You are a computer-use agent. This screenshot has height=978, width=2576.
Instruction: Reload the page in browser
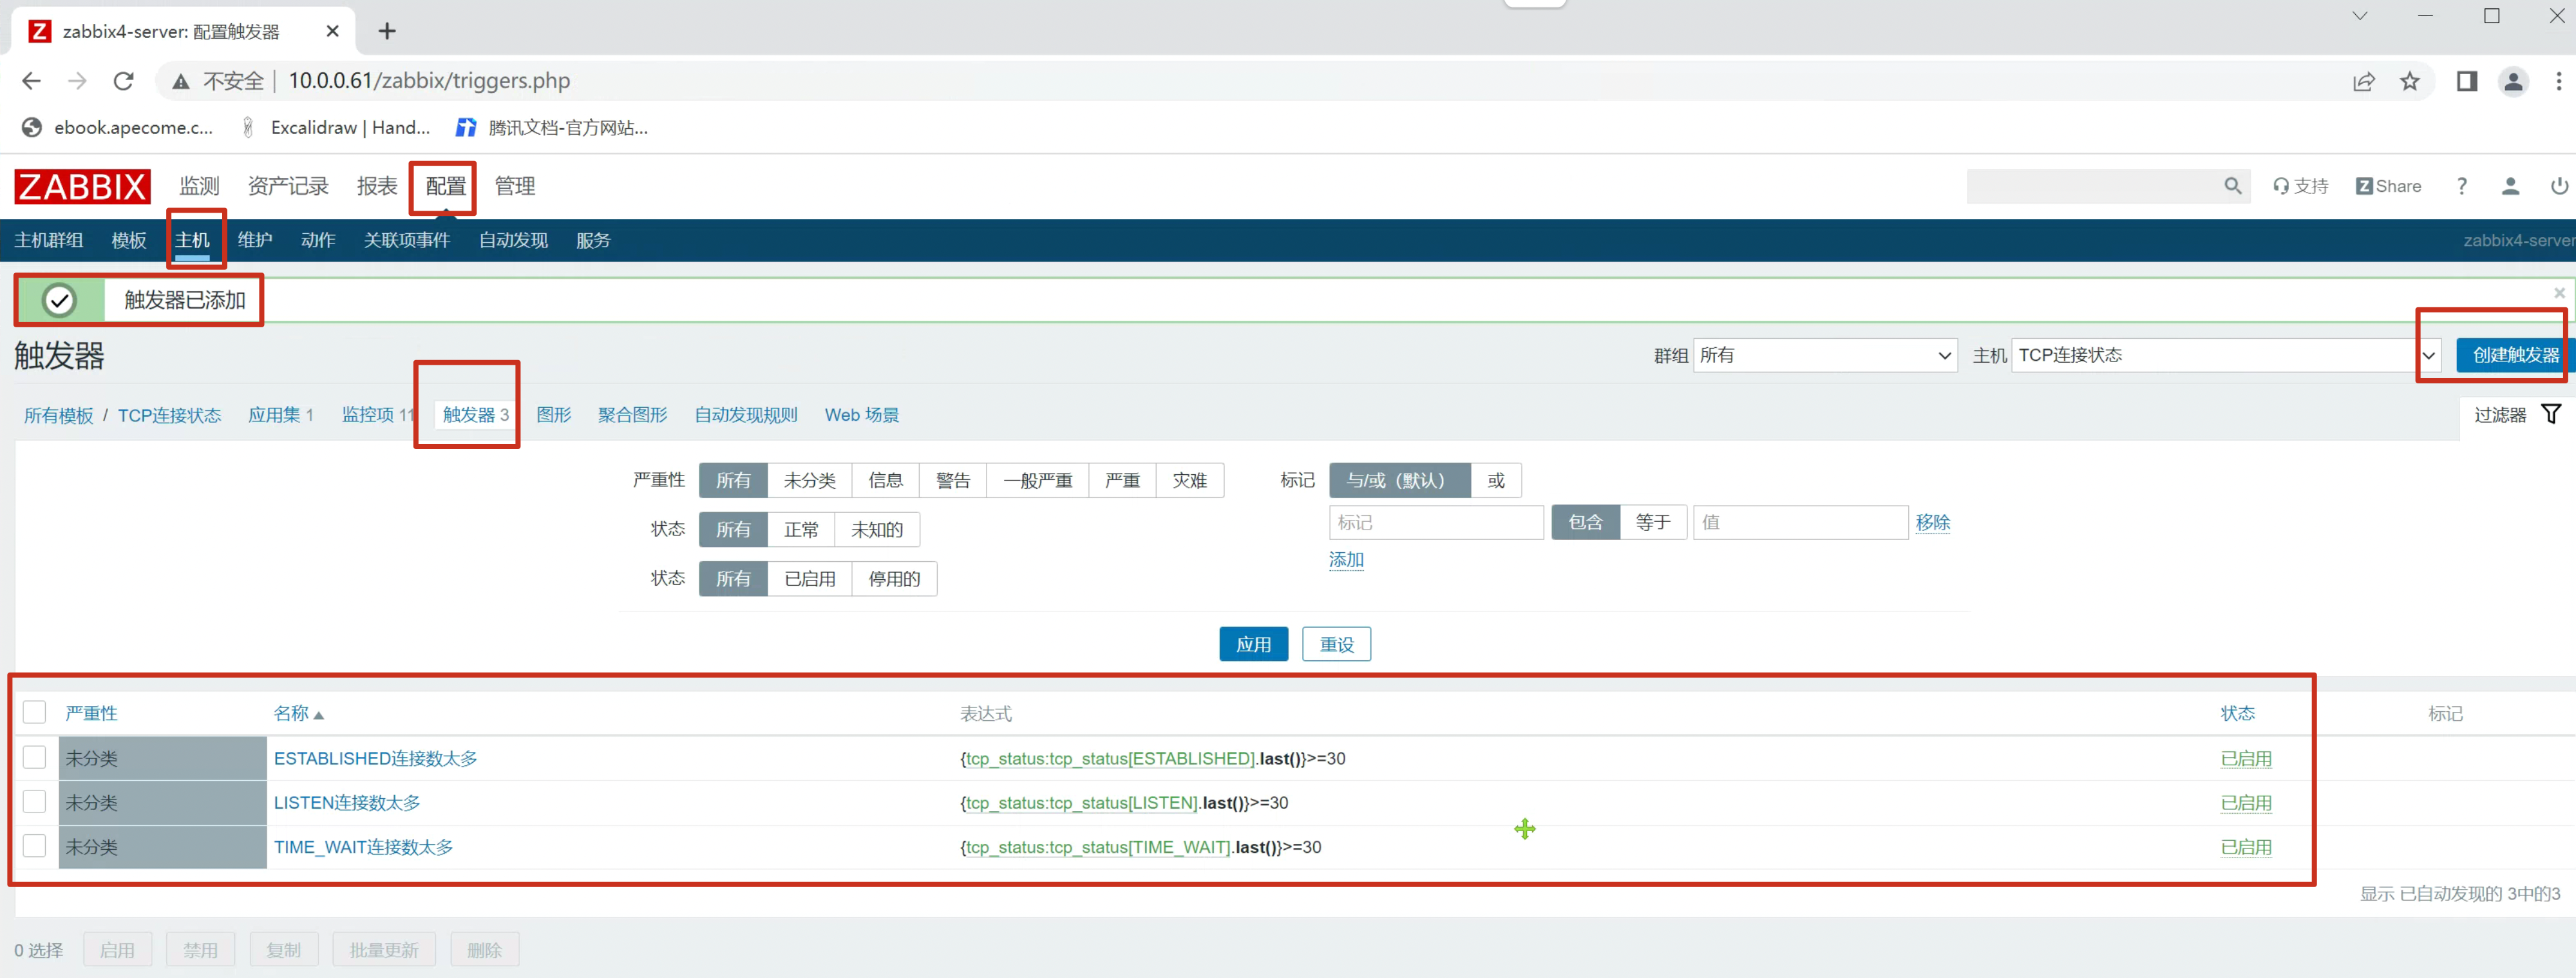pyautogui.click(x=123, y=81)
